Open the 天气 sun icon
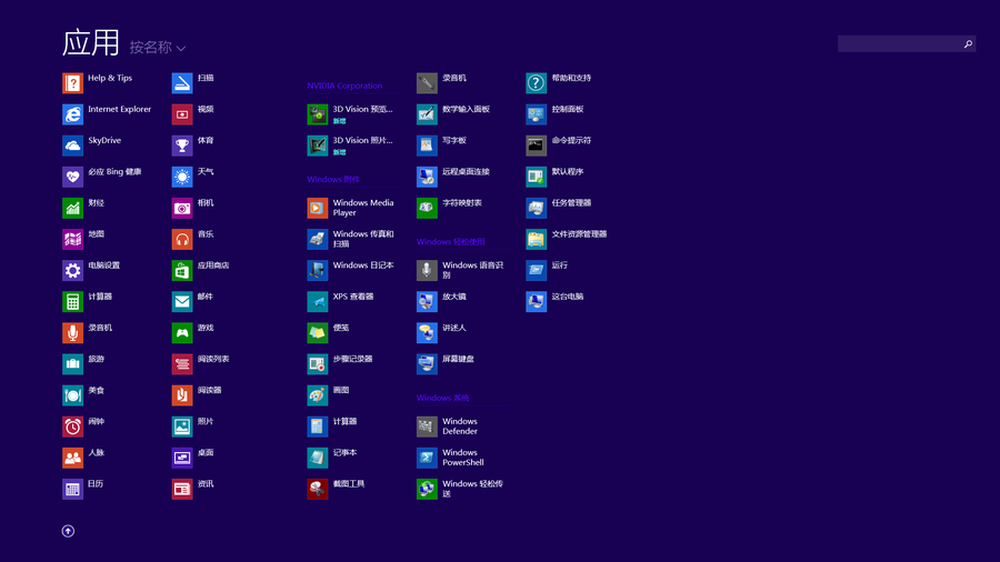The image size is (1000, 562). pyautogui.click(x=182, y=177)
